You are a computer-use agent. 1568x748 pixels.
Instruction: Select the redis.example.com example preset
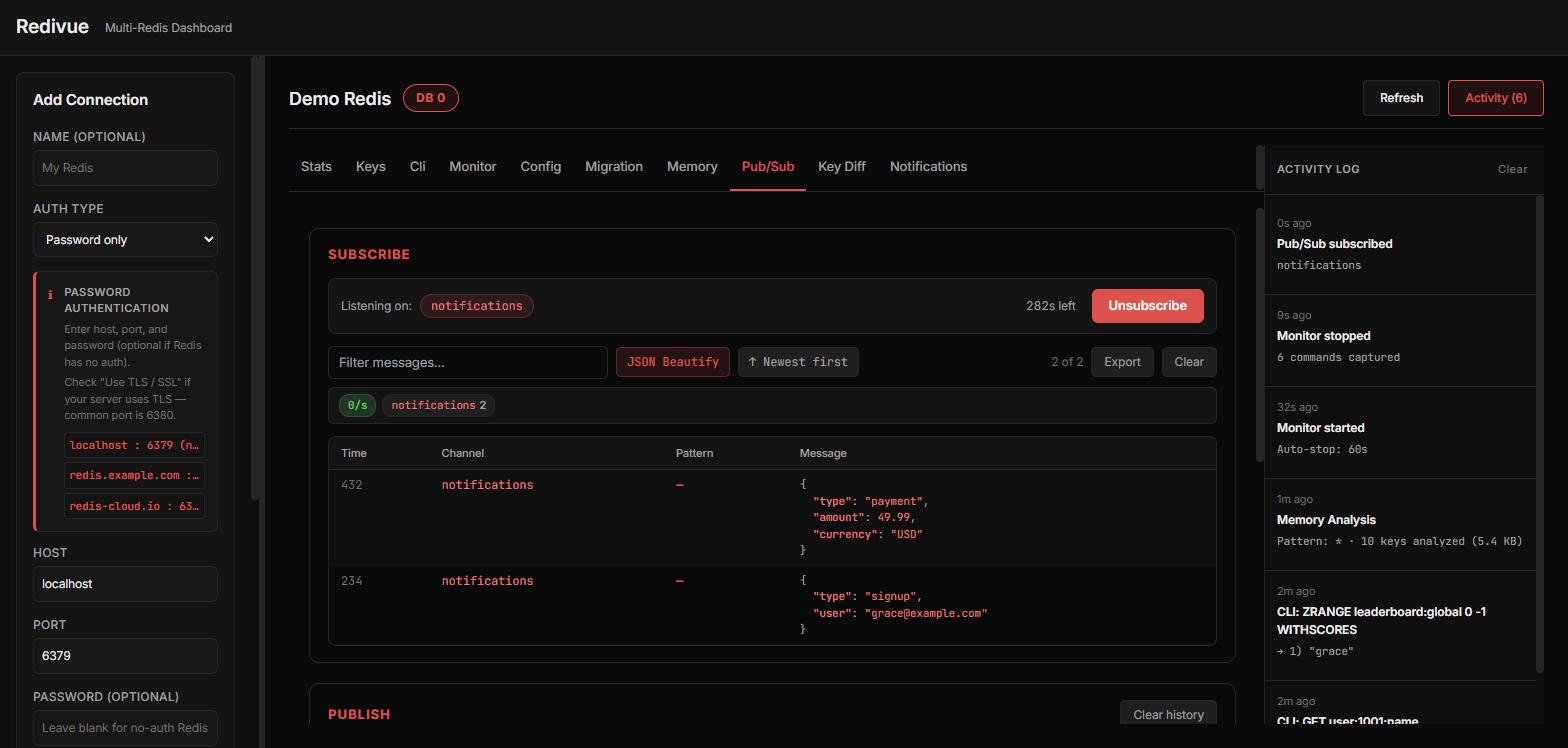134,475
